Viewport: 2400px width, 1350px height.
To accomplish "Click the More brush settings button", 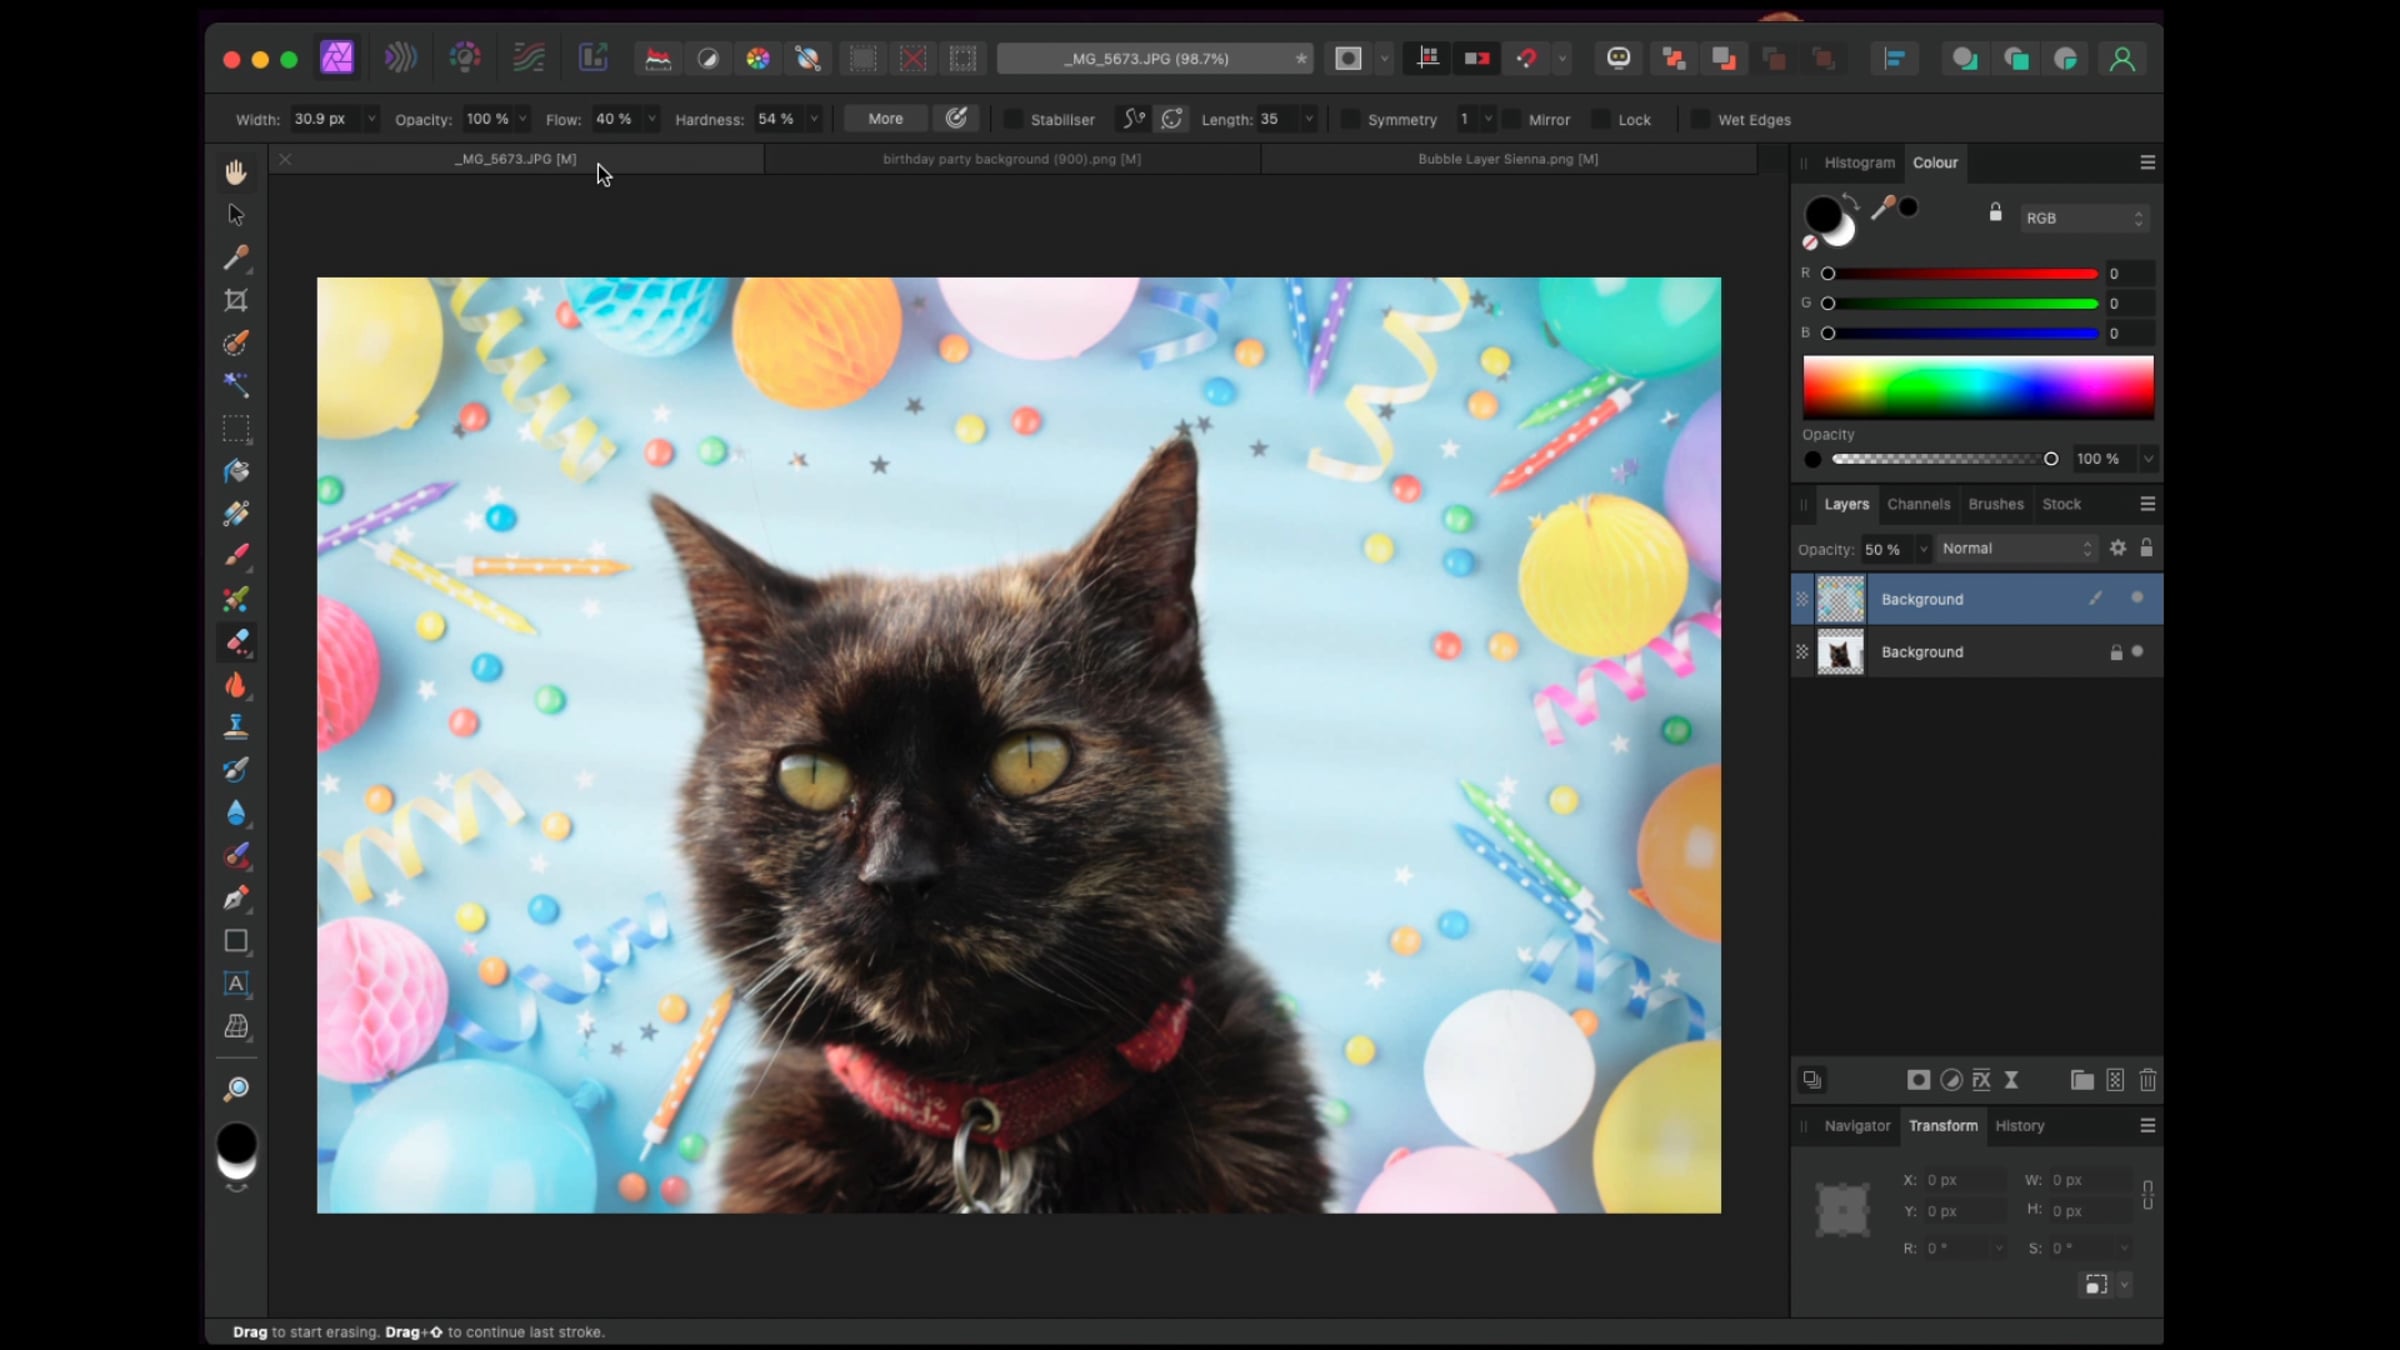I will coord(885,119).
